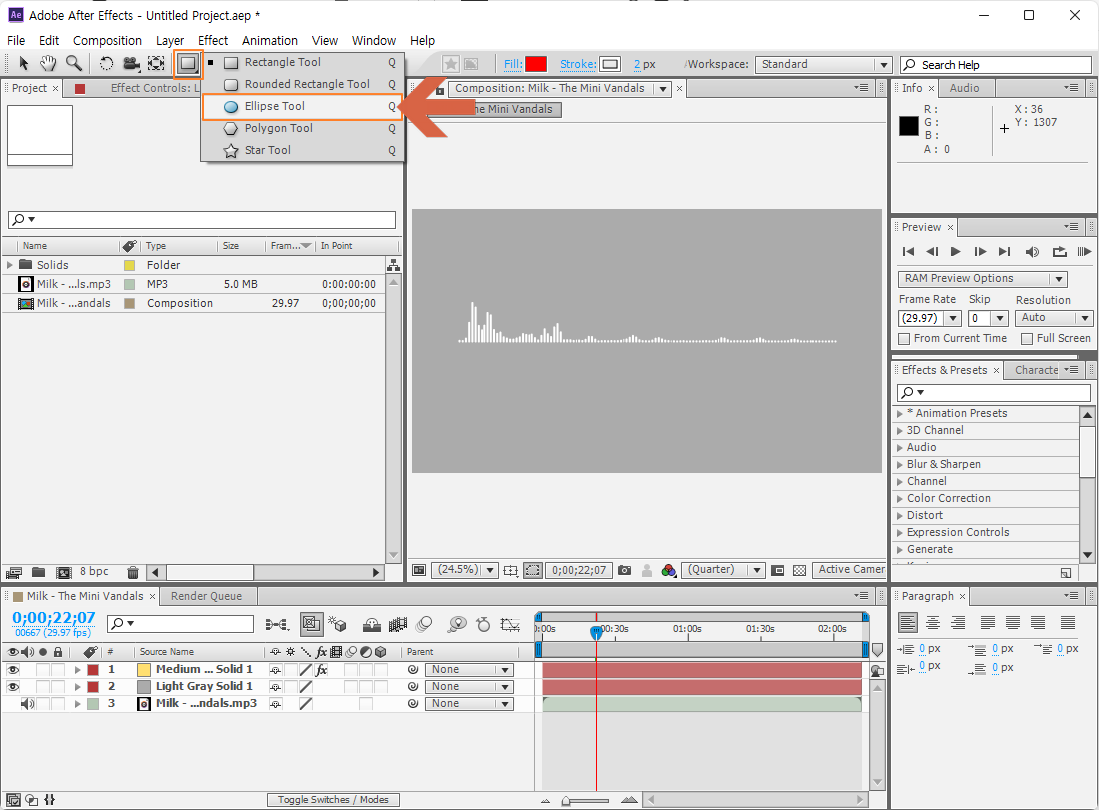Viewport: 1099px width, 810px height.
Task: Delete selected project item trash icon
Action: click(132, 572)
